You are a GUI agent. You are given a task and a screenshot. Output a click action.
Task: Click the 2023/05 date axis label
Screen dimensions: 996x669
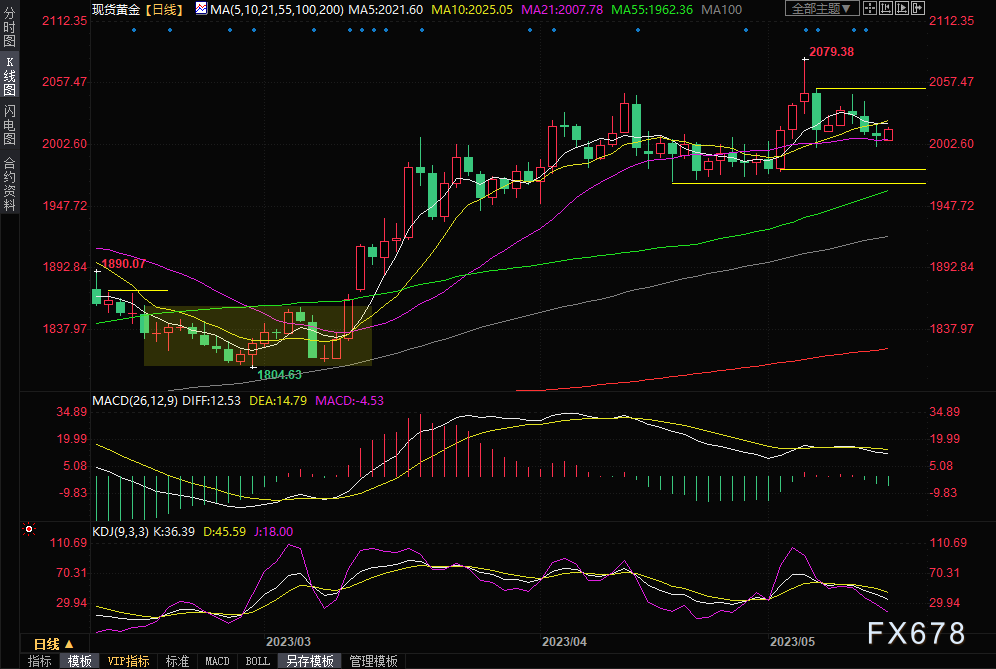point(792,642)
